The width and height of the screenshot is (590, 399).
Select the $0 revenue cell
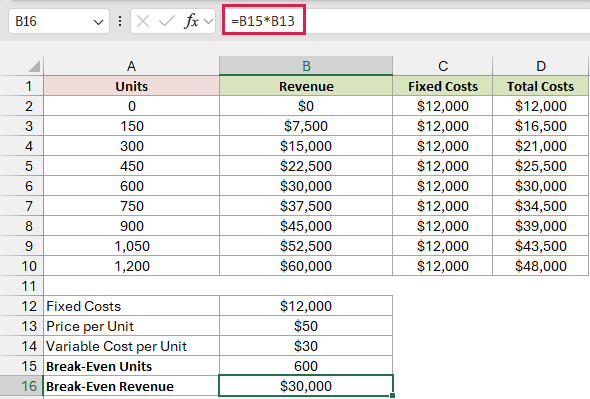coord(306,106)
